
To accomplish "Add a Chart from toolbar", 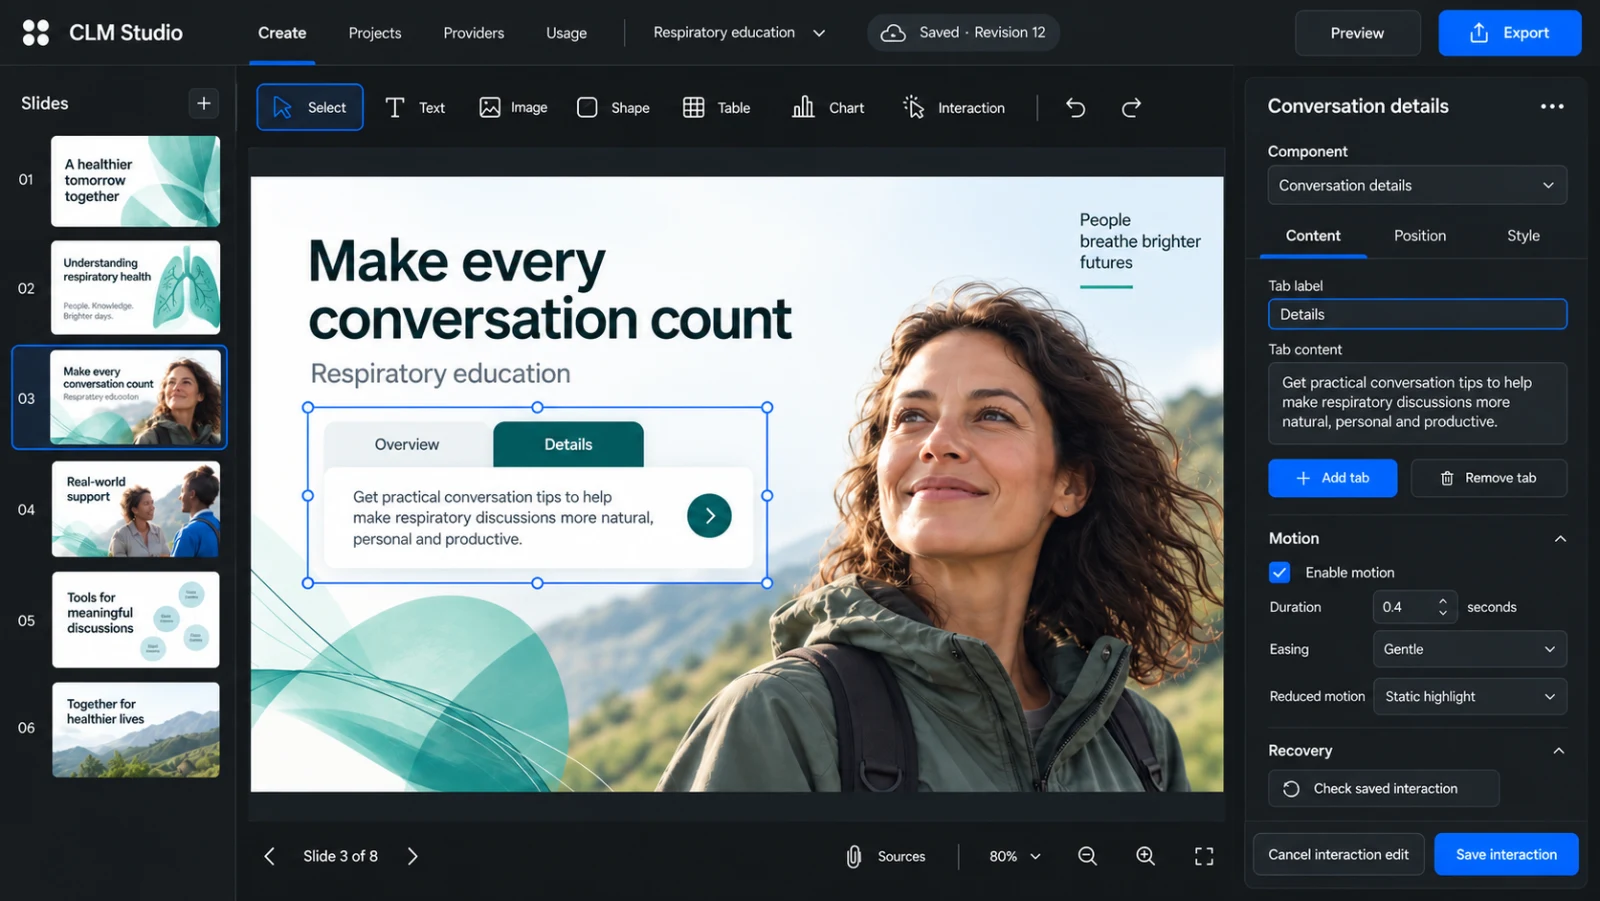I will (828, 107).
